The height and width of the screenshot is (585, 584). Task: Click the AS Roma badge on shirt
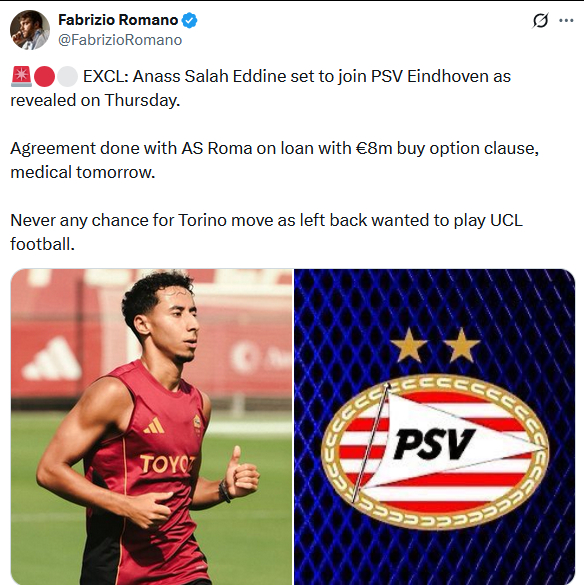pos(197,423)
